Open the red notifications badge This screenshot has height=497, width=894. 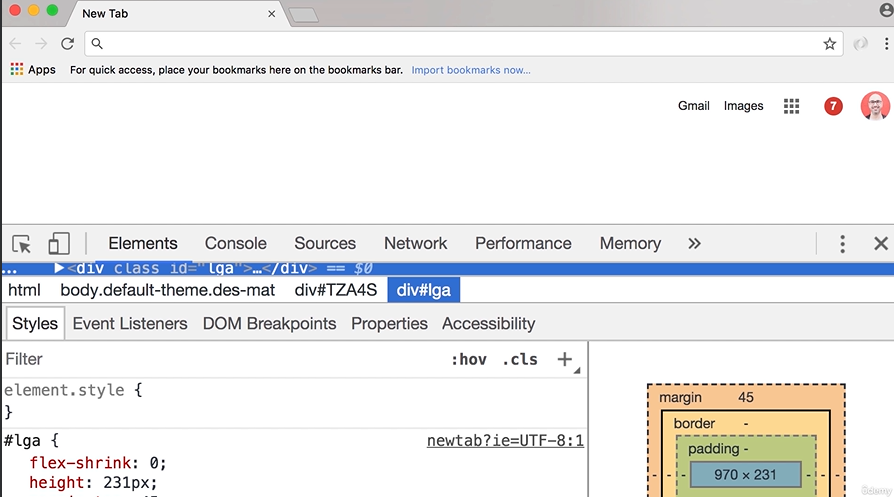(x=833, y=106)
